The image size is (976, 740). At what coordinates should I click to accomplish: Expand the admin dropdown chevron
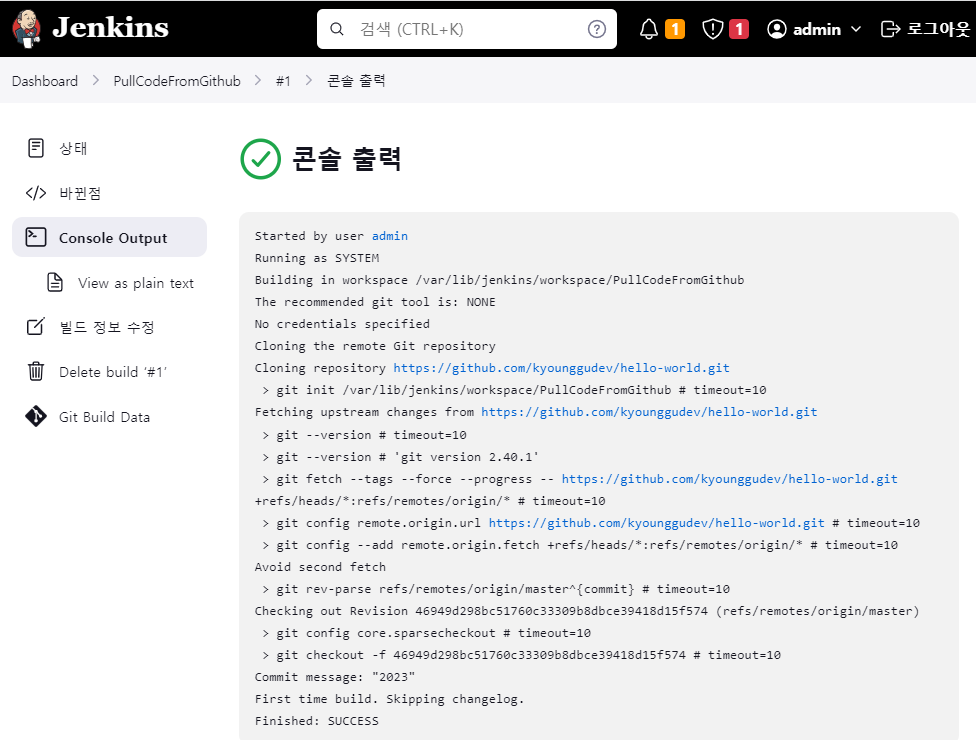pyautogui.click(x=855, y=29)
